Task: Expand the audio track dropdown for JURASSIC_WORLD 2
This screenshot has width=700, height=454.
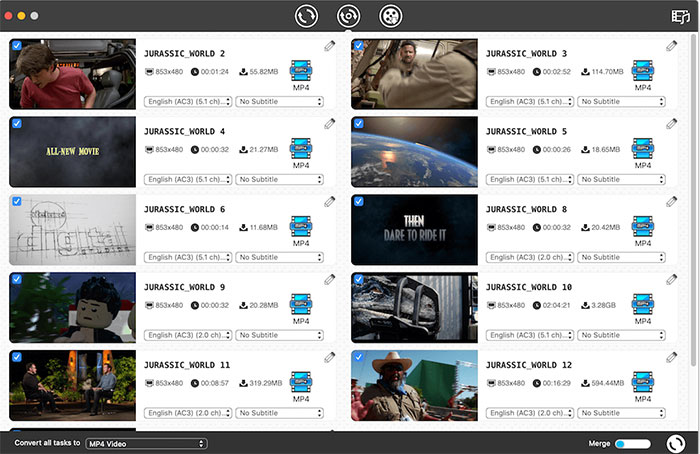Action: pyautogui.click(x=188, y=101)
